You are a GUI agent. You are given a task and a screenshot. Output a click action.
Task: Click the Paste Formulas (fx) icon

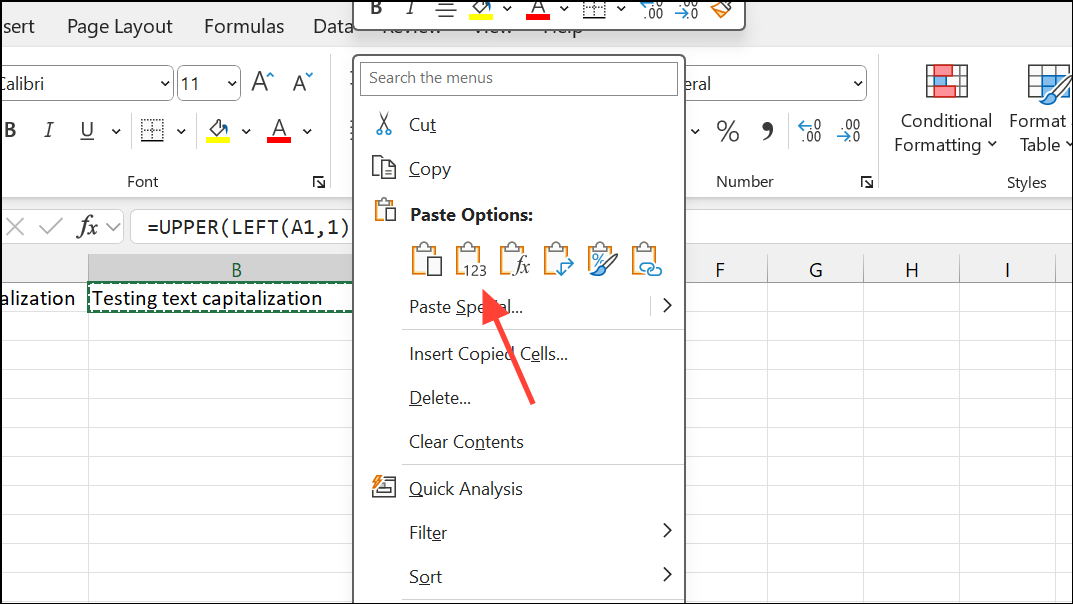pyautogui.click(x=514, y=260)
